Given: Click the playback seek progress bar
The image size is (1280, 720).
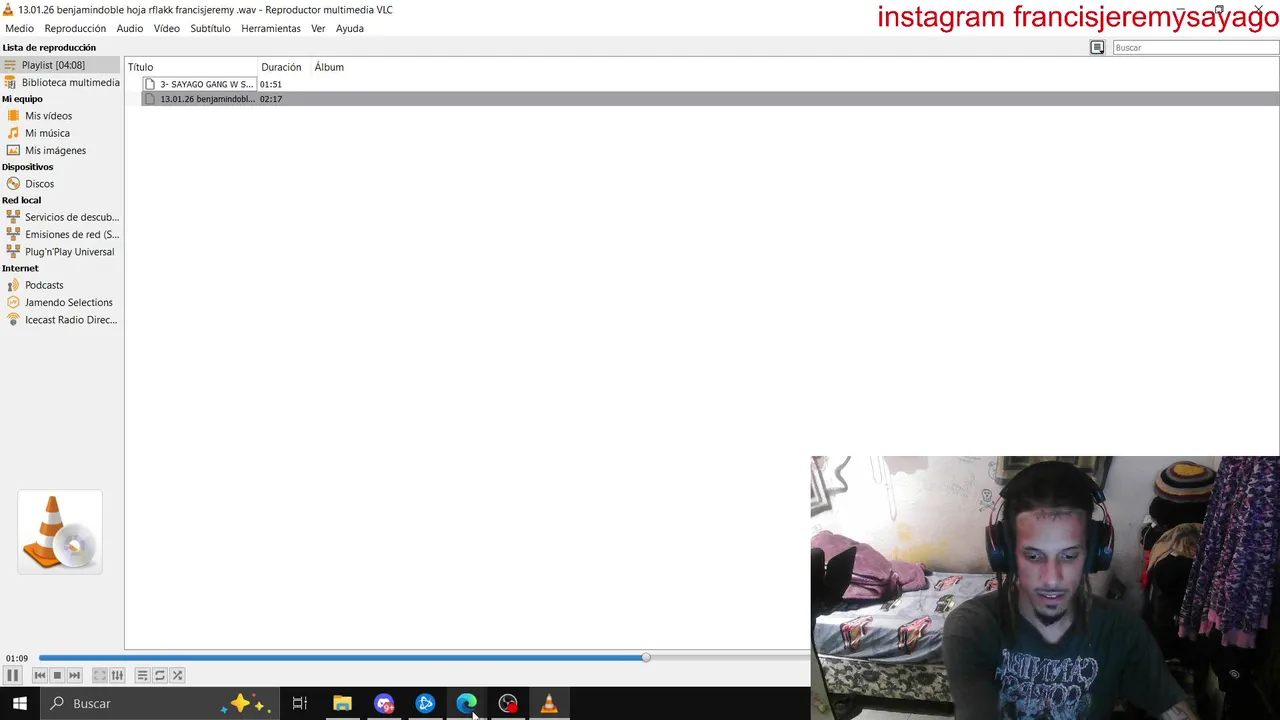Looking at the screenshot, I should [424, 657].
